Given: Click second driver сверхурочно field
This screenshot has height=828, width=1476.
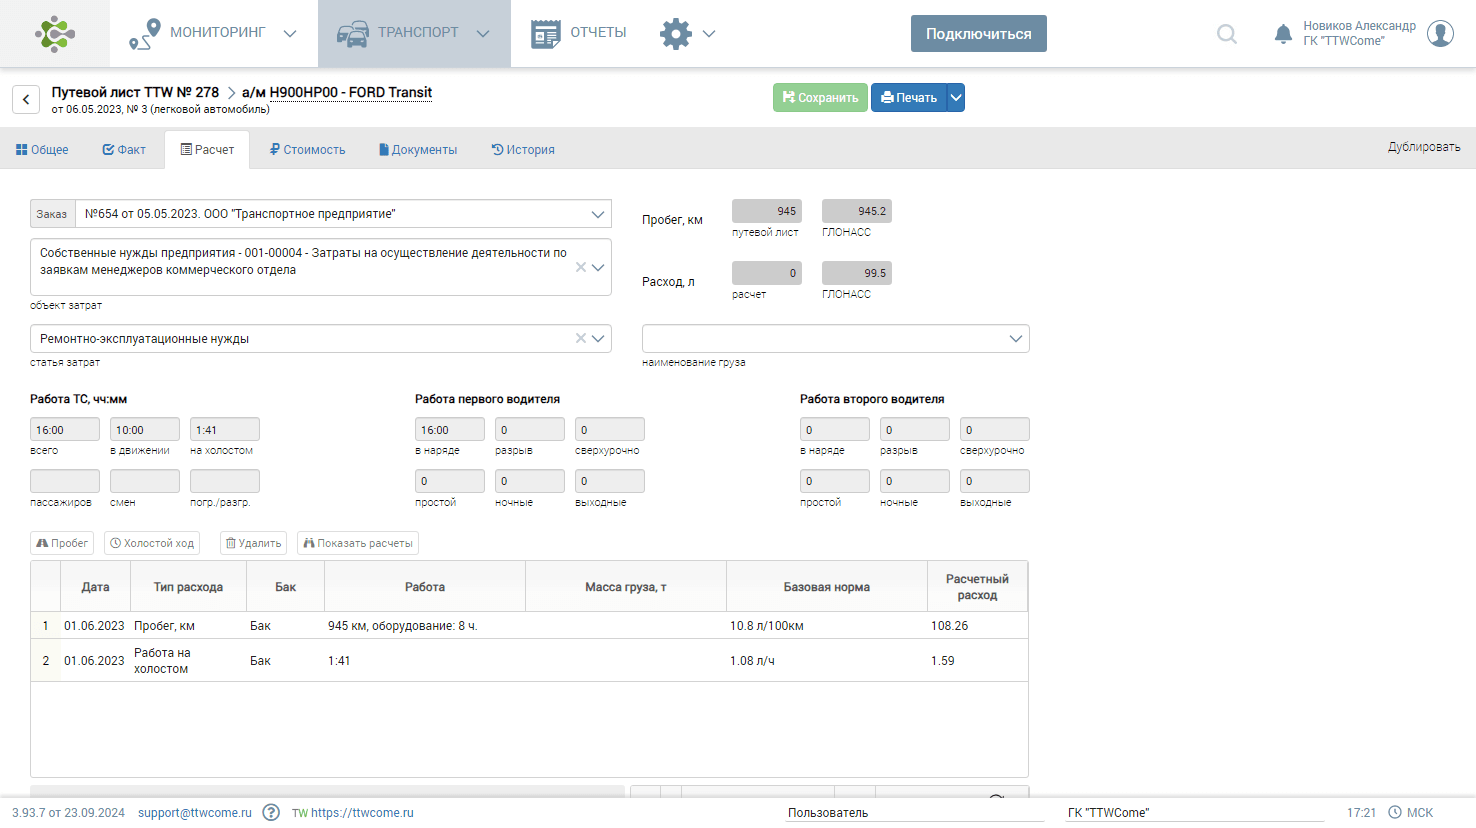Looking at the screenshot, I should (x=995, y=429).
